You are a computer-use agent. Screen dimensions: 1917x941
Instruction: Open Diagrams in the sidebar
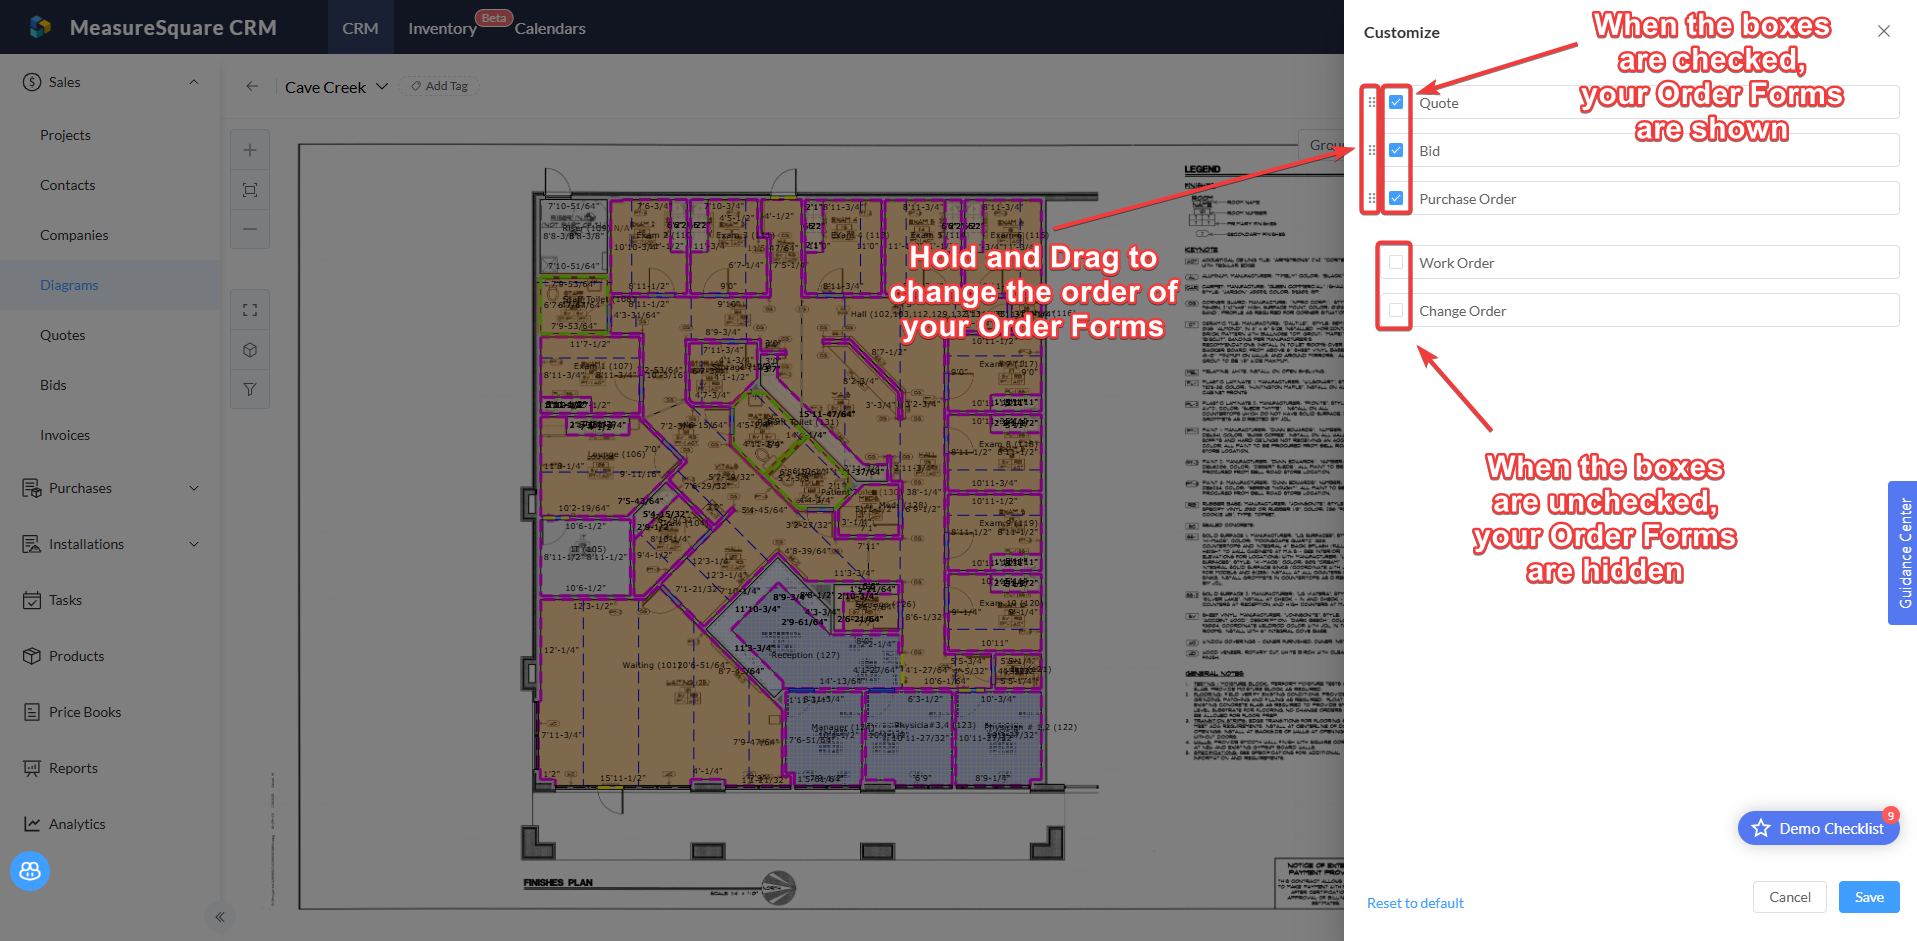(69, 285)
